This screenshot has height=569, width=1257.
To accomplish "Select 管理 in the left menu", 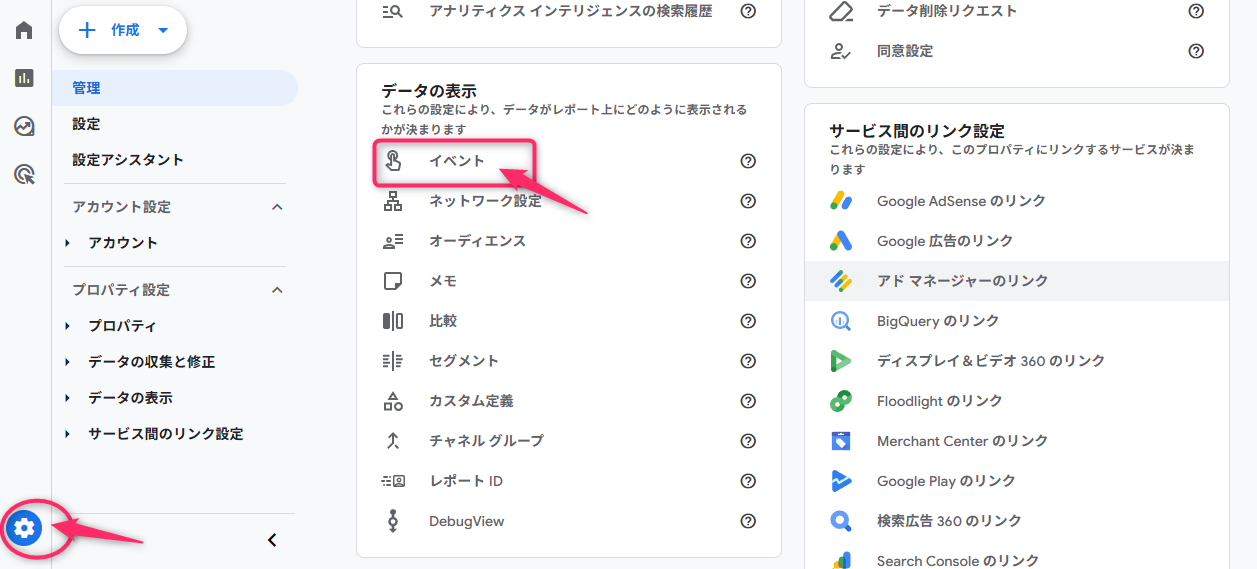I will click(x=87, y=88).
